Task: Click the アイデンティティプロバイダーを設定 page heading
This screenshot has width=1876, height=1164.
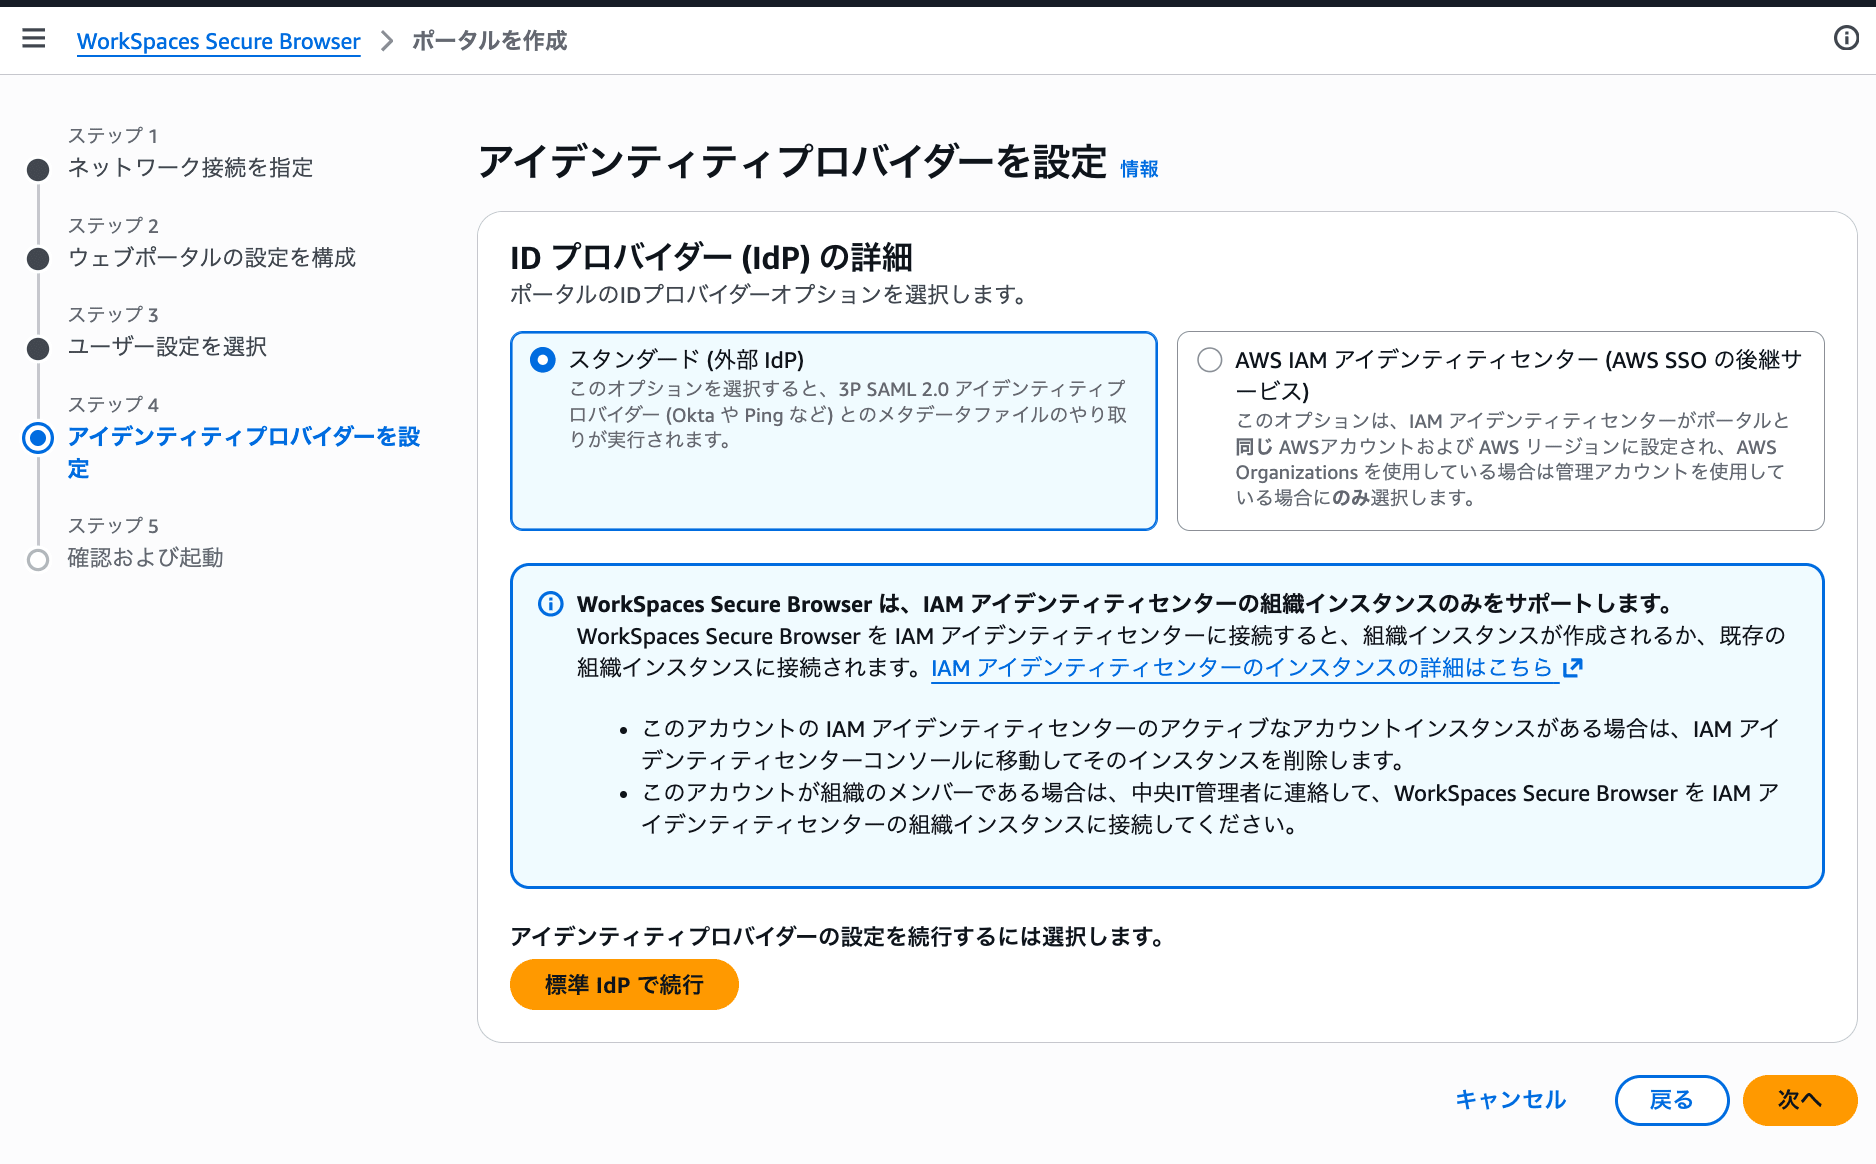Action: pyautogui.click(x=792, y=162)
